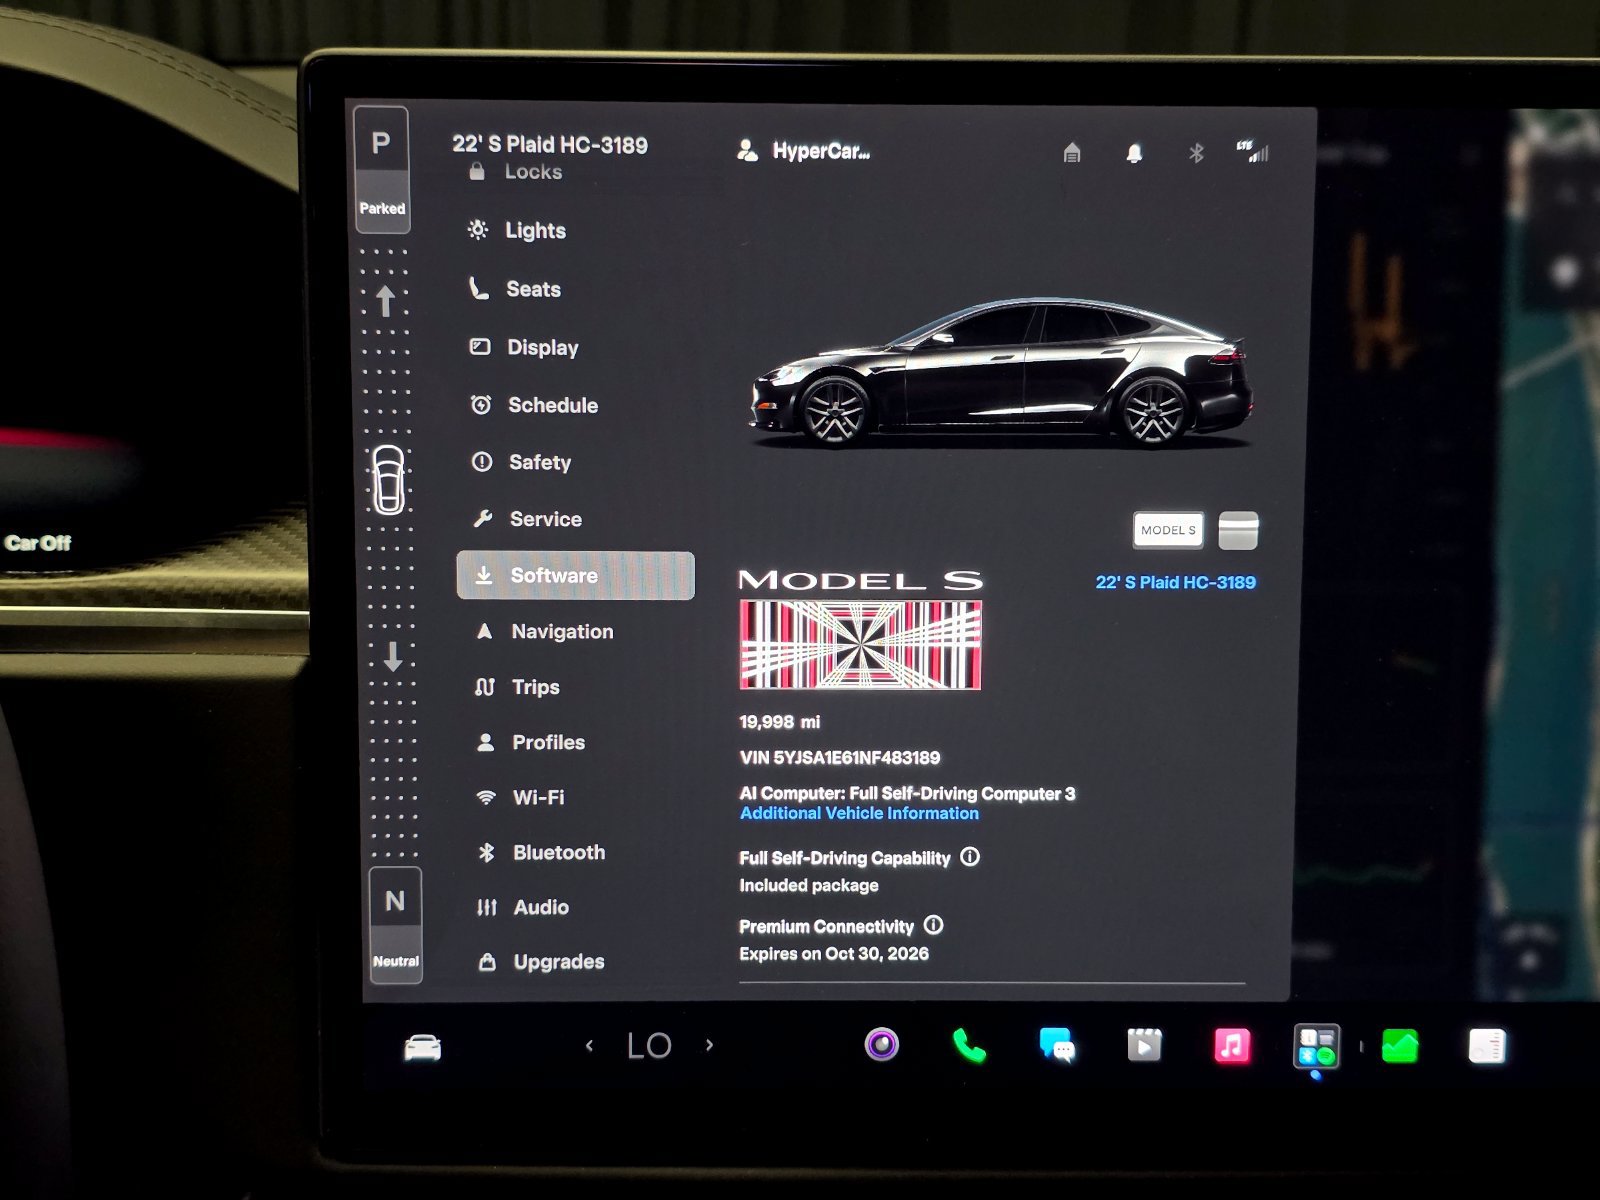This screenshot has width=1600, height=1200.
Task: Open the Audio settings menu
Action: coord(523,907)
